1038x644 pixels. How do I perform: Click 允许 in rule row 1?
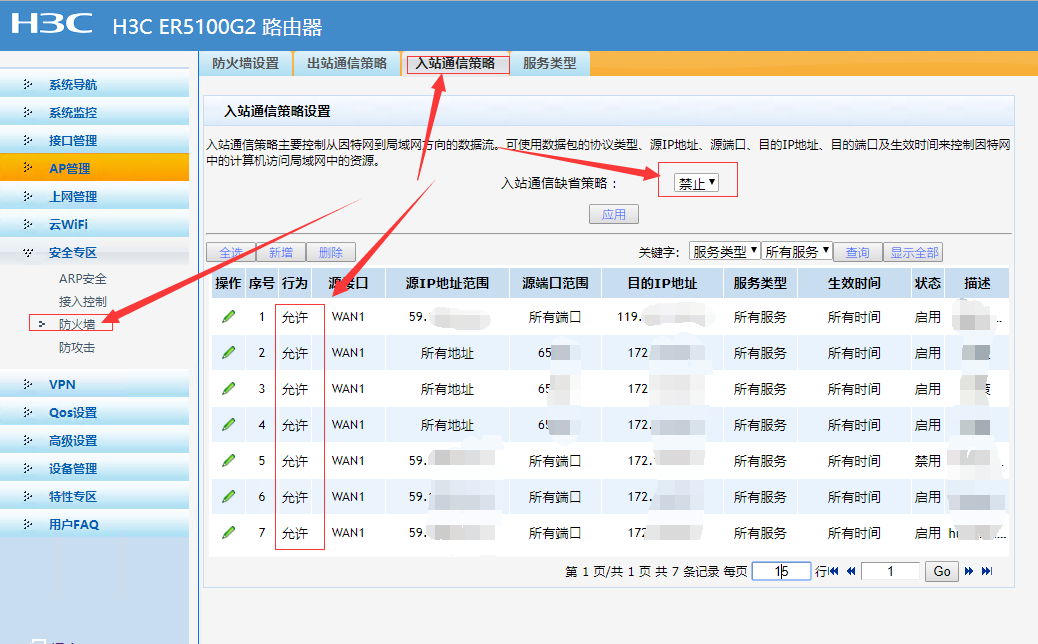(295, 317)
